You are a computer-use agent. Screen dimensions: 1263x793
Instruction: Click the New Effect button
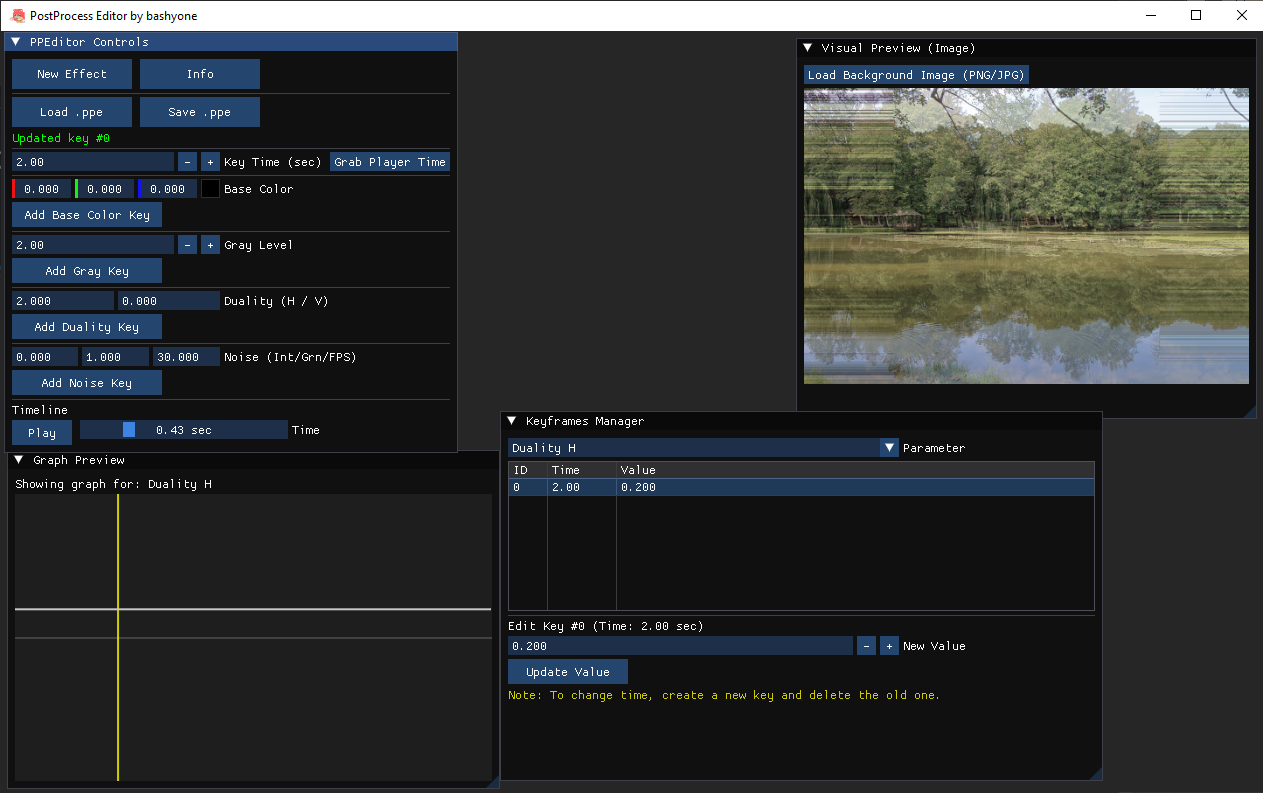72,74
